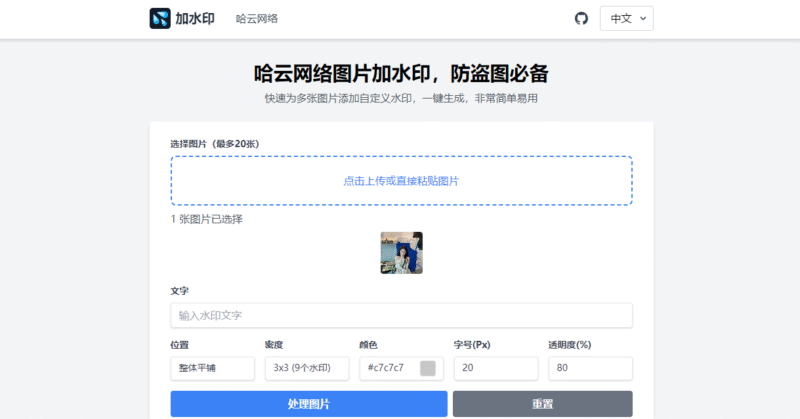Click the 加水印 brand title
This screenshot has width=800, height=419.
(x=195, y=19)
